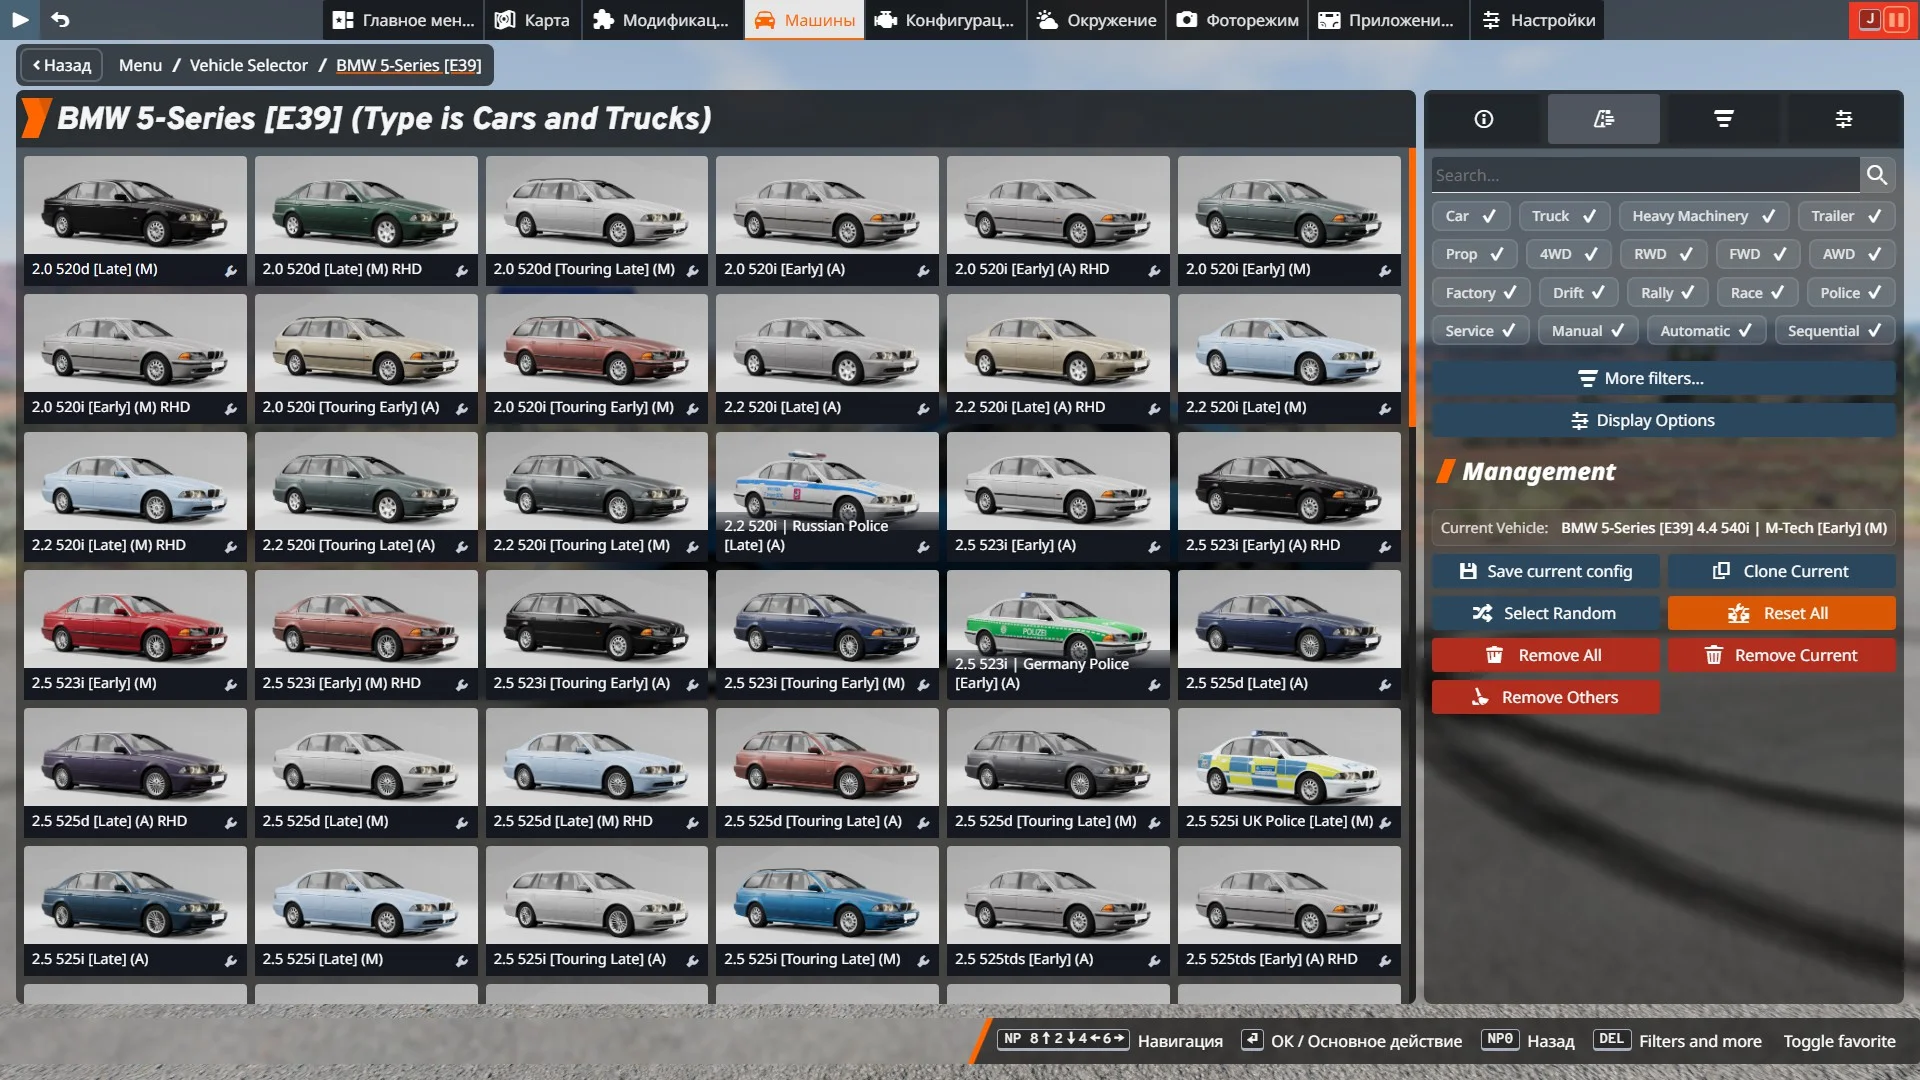This screenshot has height=1080, width=1920.
Task: Click wrench icon on Russian Police card
Action: coord(923,547)
